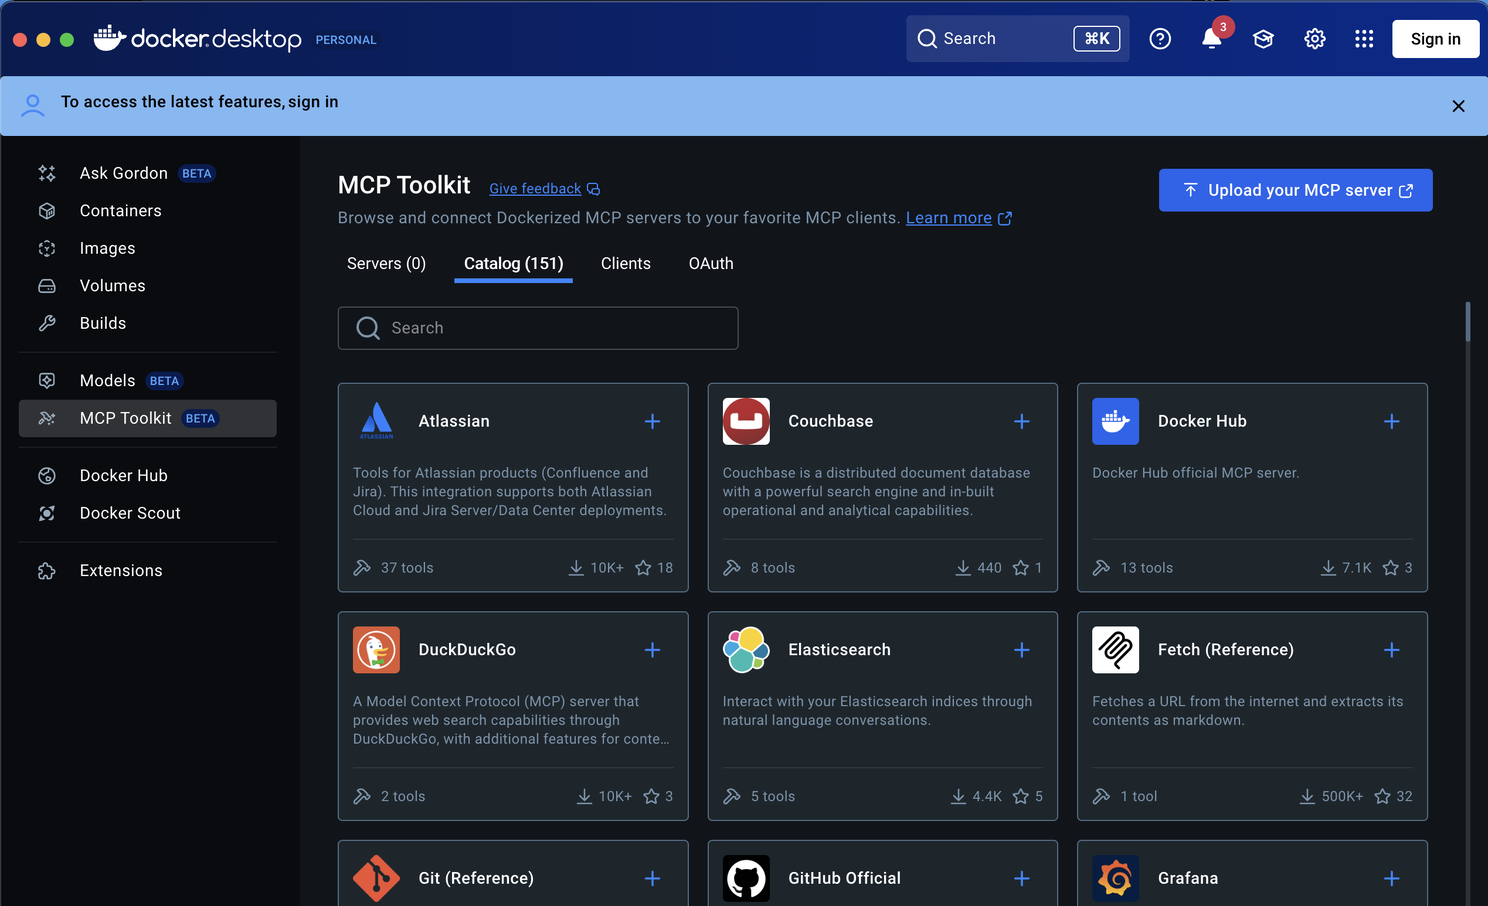Add the Docker Hub server with plus icon
This screenshot has width=1488, height=906.
tap(1391, 422)
